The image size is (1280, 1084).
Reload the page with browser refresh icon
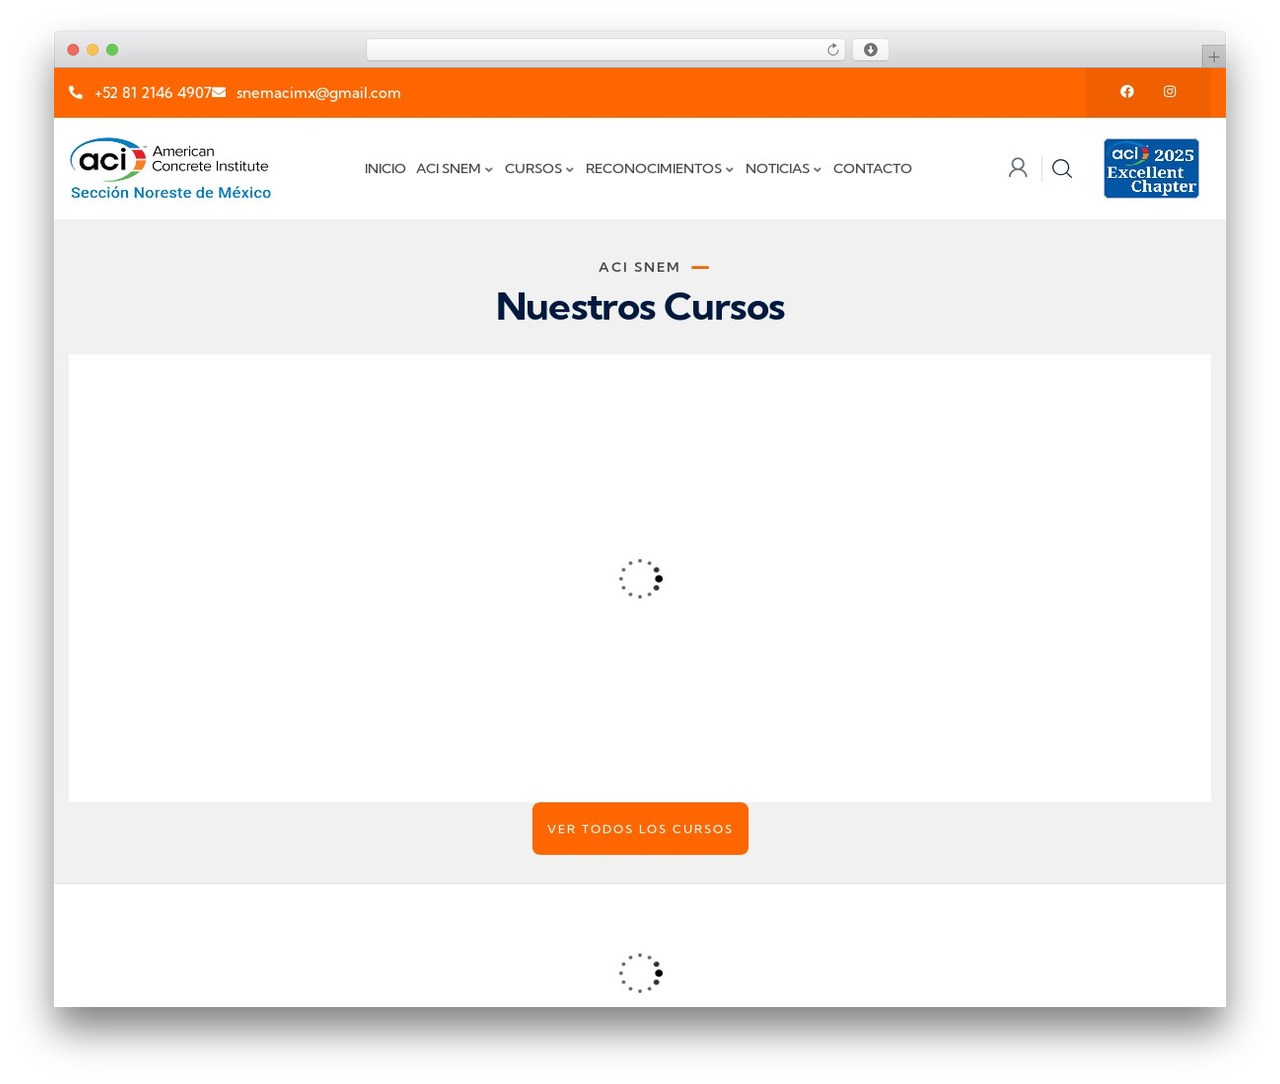(833, 50)
